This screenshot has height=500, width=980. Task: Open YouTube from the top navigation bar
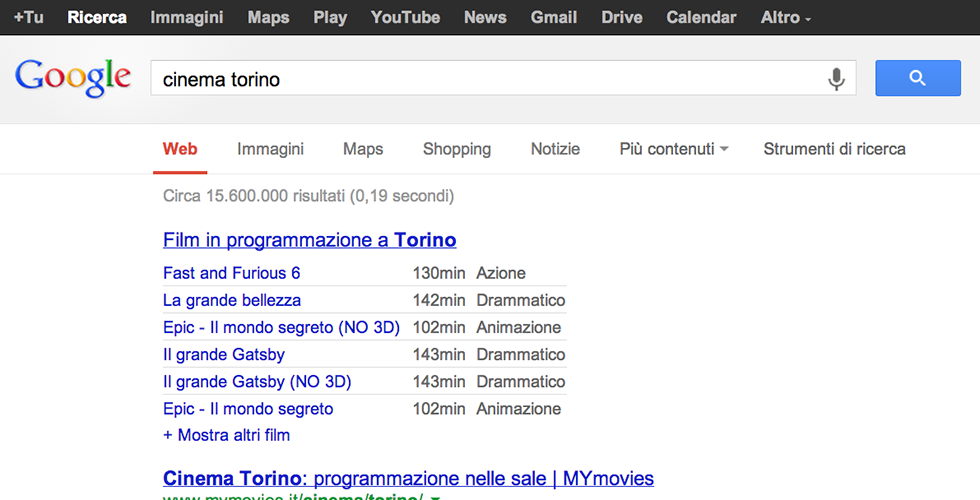pyautogui.click(x=405, y=17)
